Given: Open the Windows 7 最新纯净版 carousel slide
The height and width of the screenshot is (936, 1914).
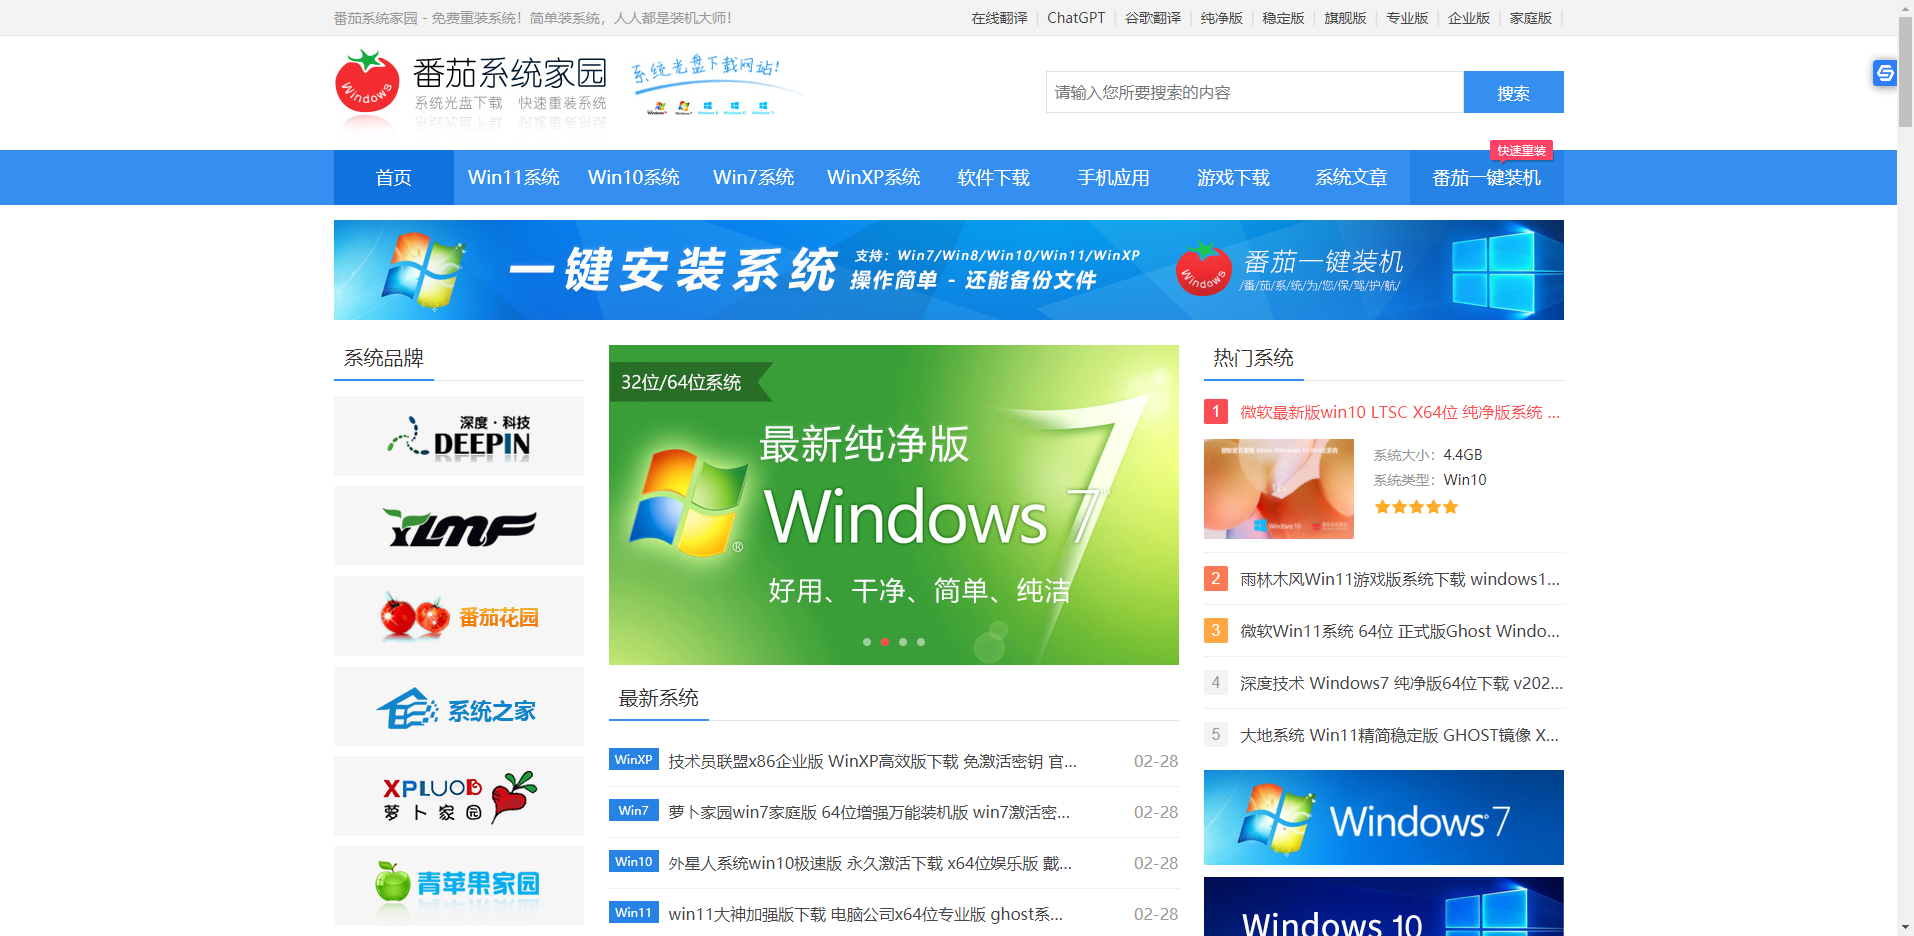Looking at the screenshot, I should tap(894, 505).
